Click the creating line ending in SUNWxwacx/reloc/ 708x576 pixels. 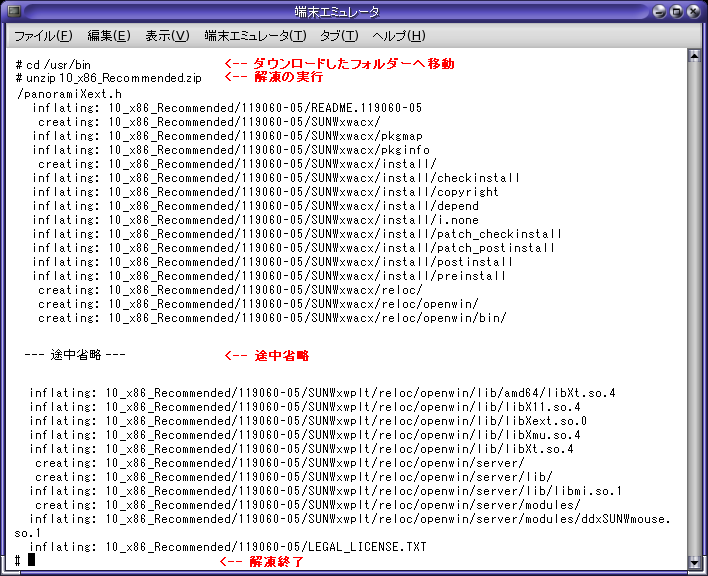pyautogui.click(x=230, y=290)
